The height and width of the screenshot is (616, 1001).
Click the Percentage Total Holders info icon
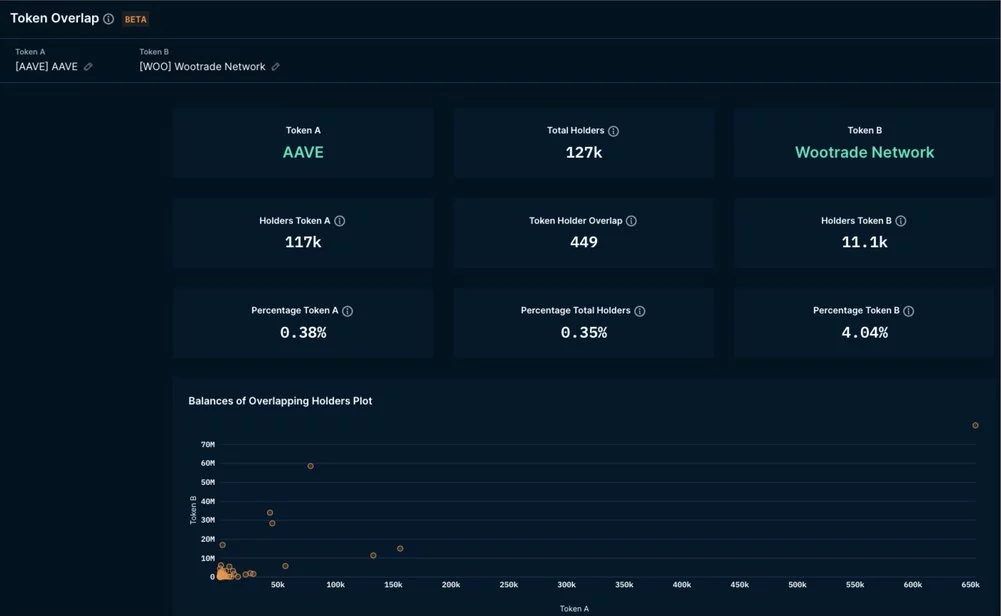[640, 311]
